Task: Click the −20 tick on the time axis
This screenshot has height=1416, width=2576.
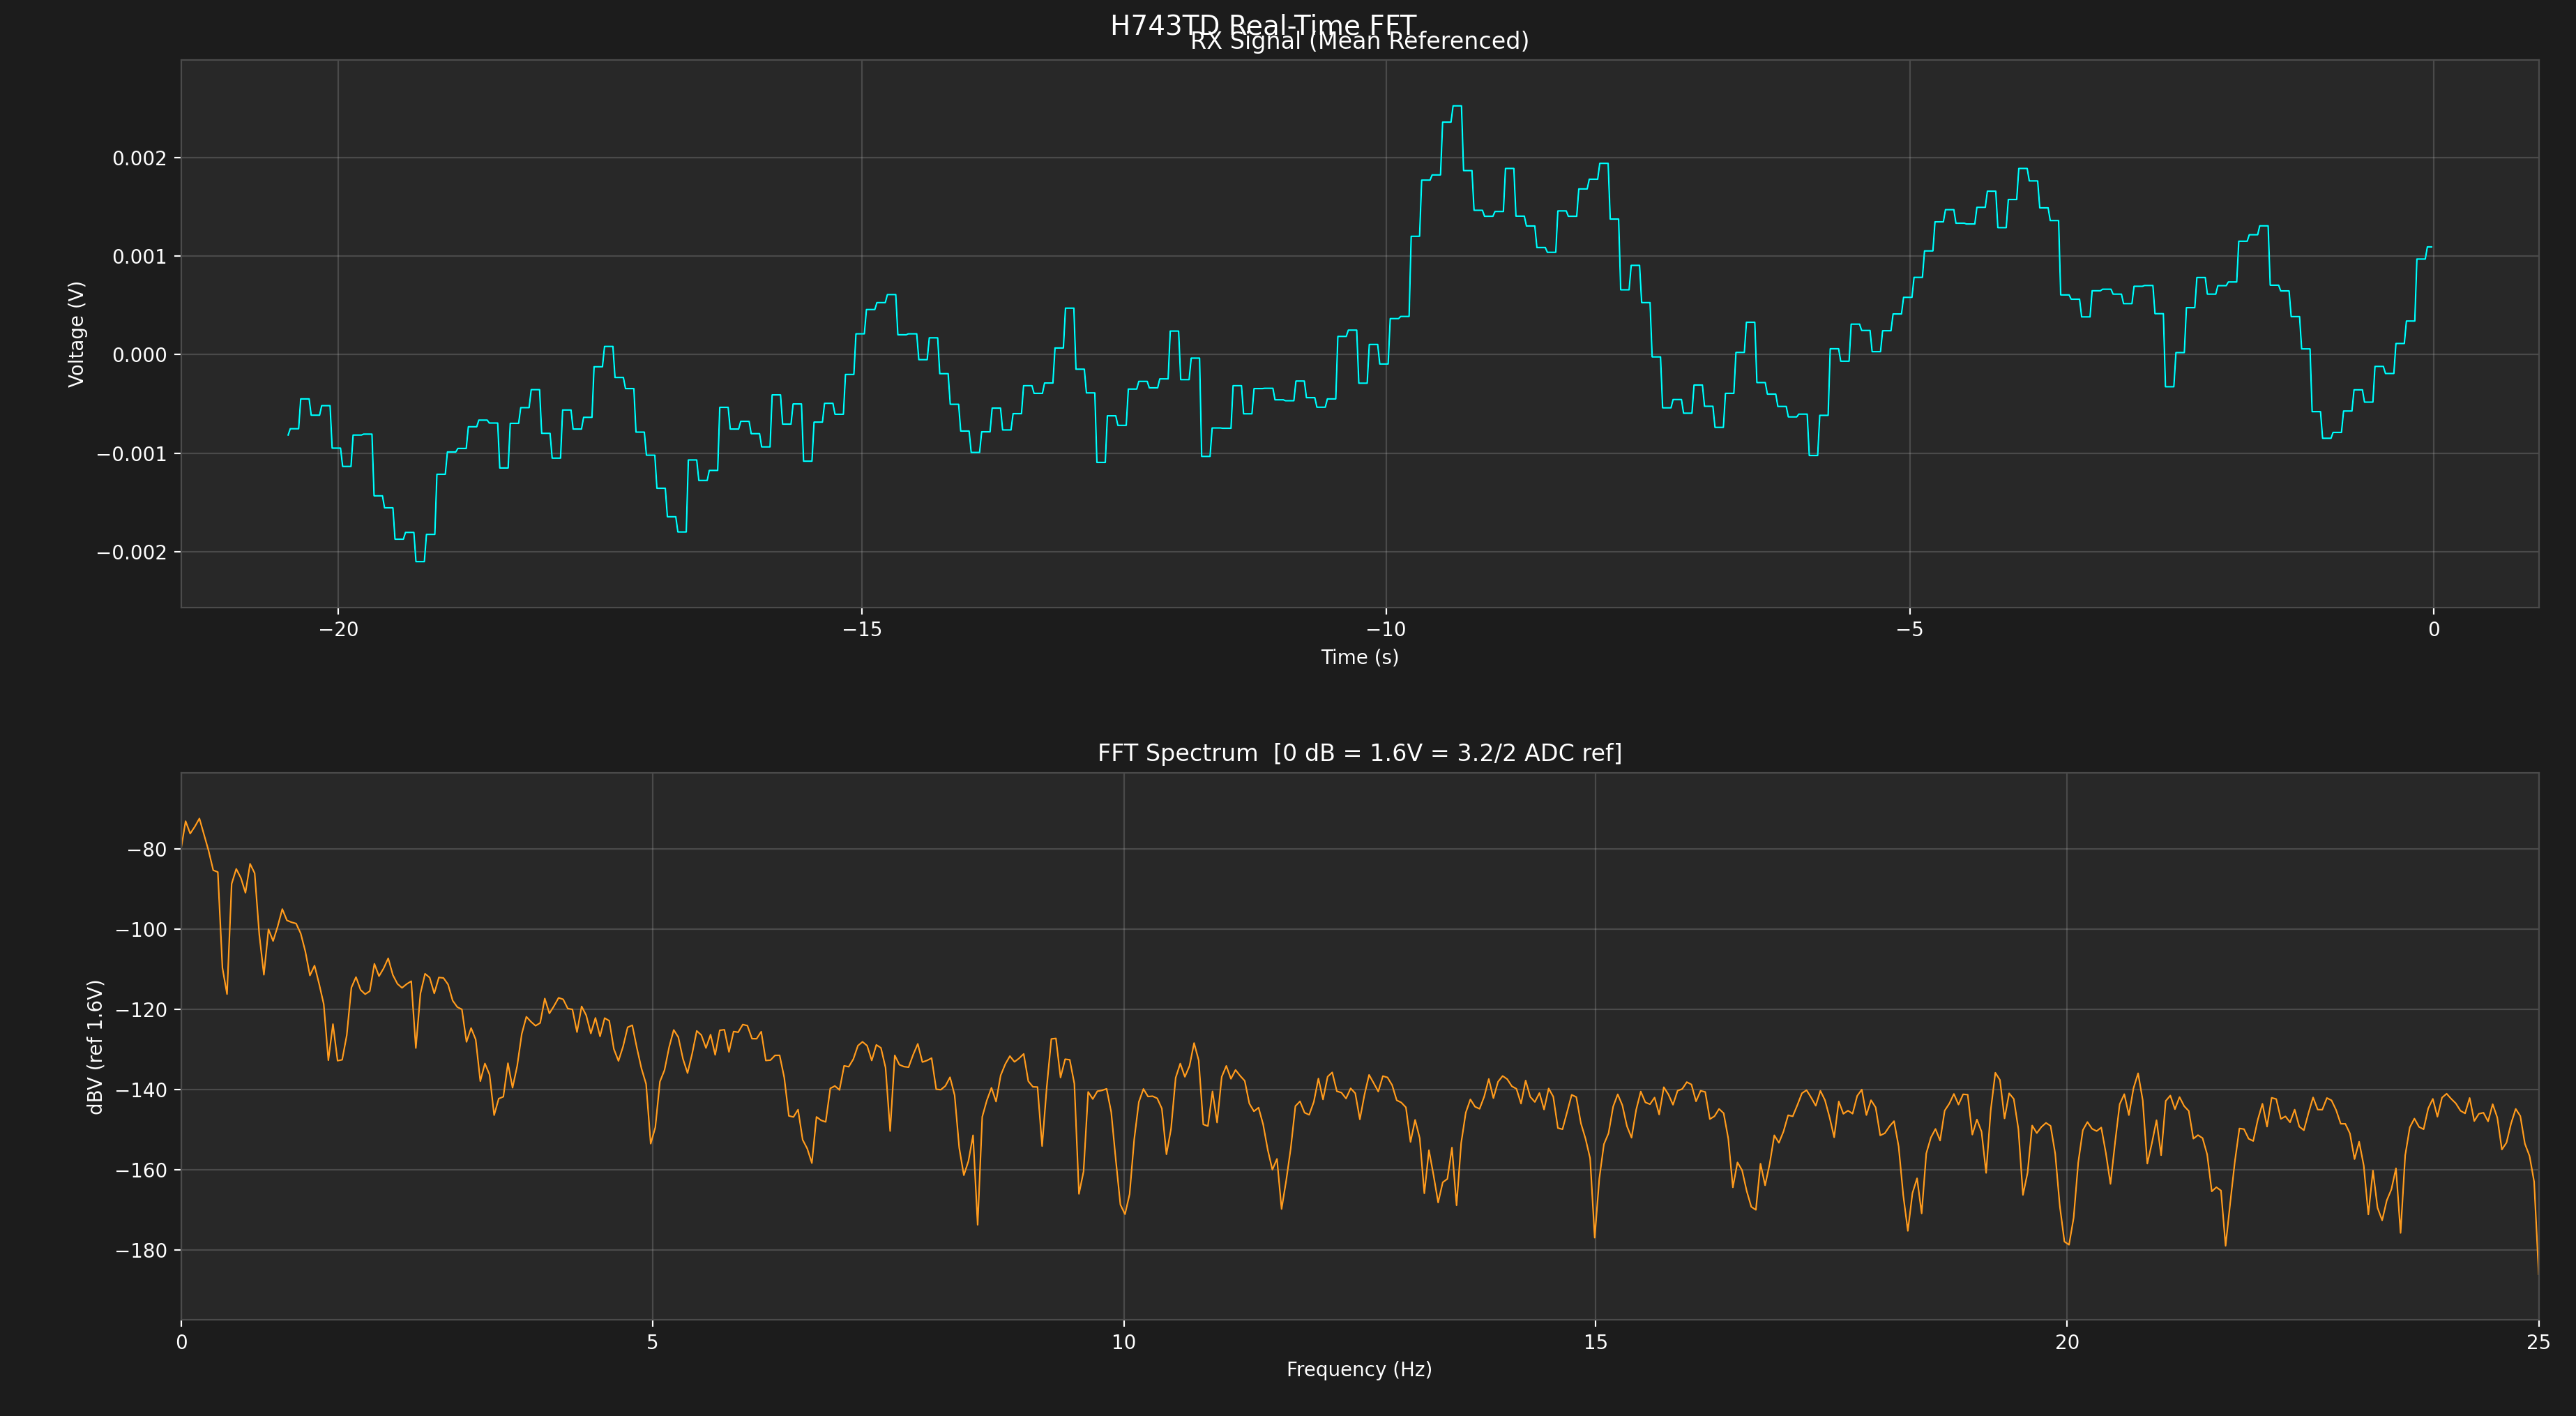Action: coord(338,629)
